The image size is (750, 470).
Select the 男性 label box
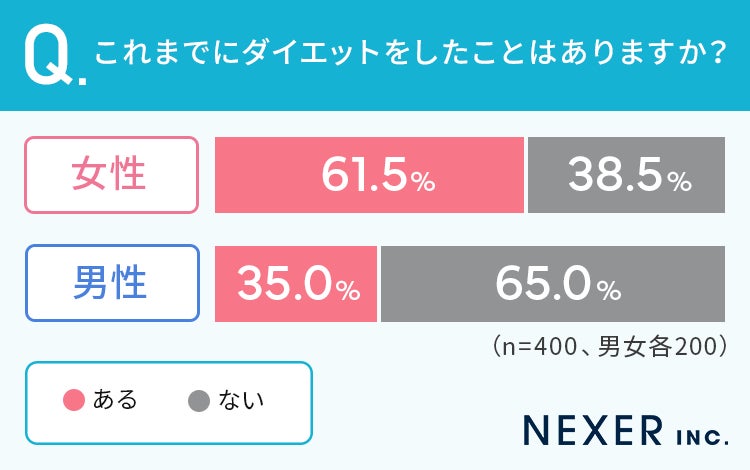tap(112, 283)
